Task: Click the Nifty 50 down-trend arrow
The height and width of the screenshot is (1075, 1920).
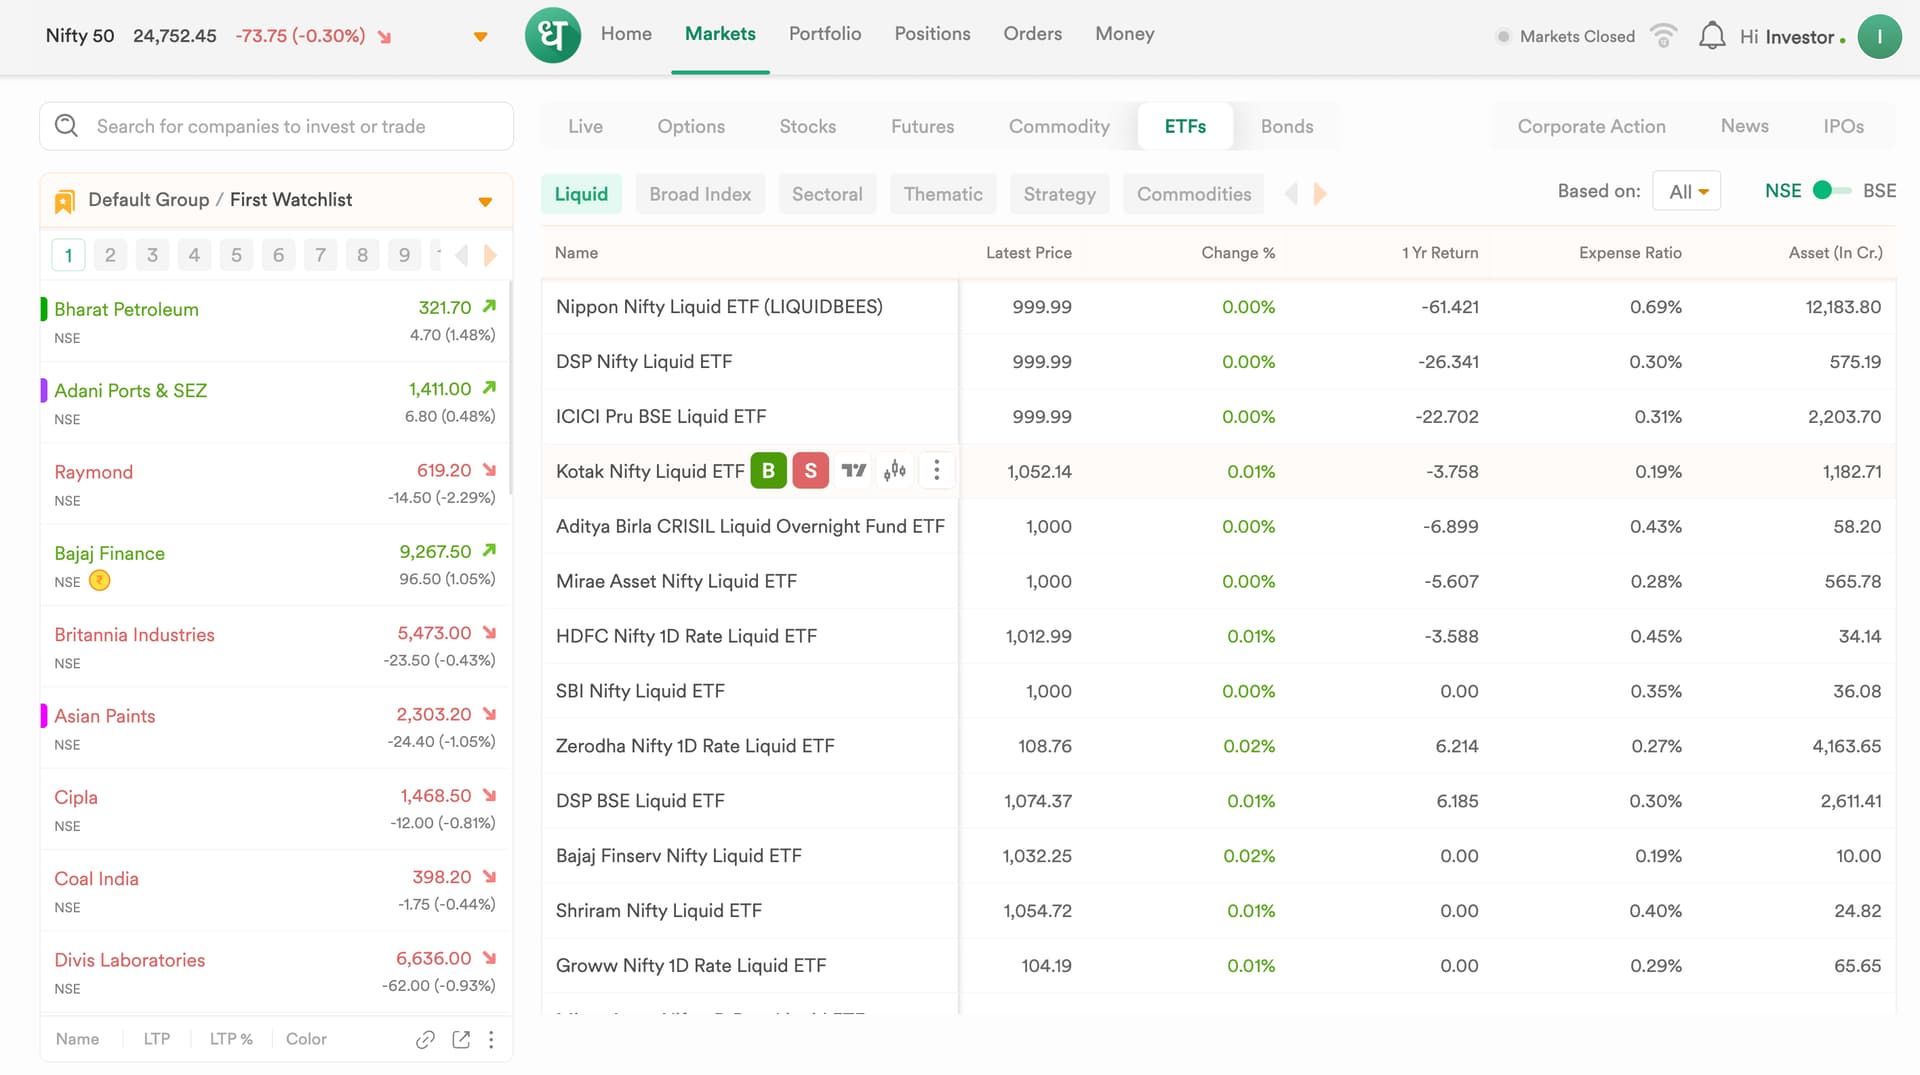Action: pos(384,37)
